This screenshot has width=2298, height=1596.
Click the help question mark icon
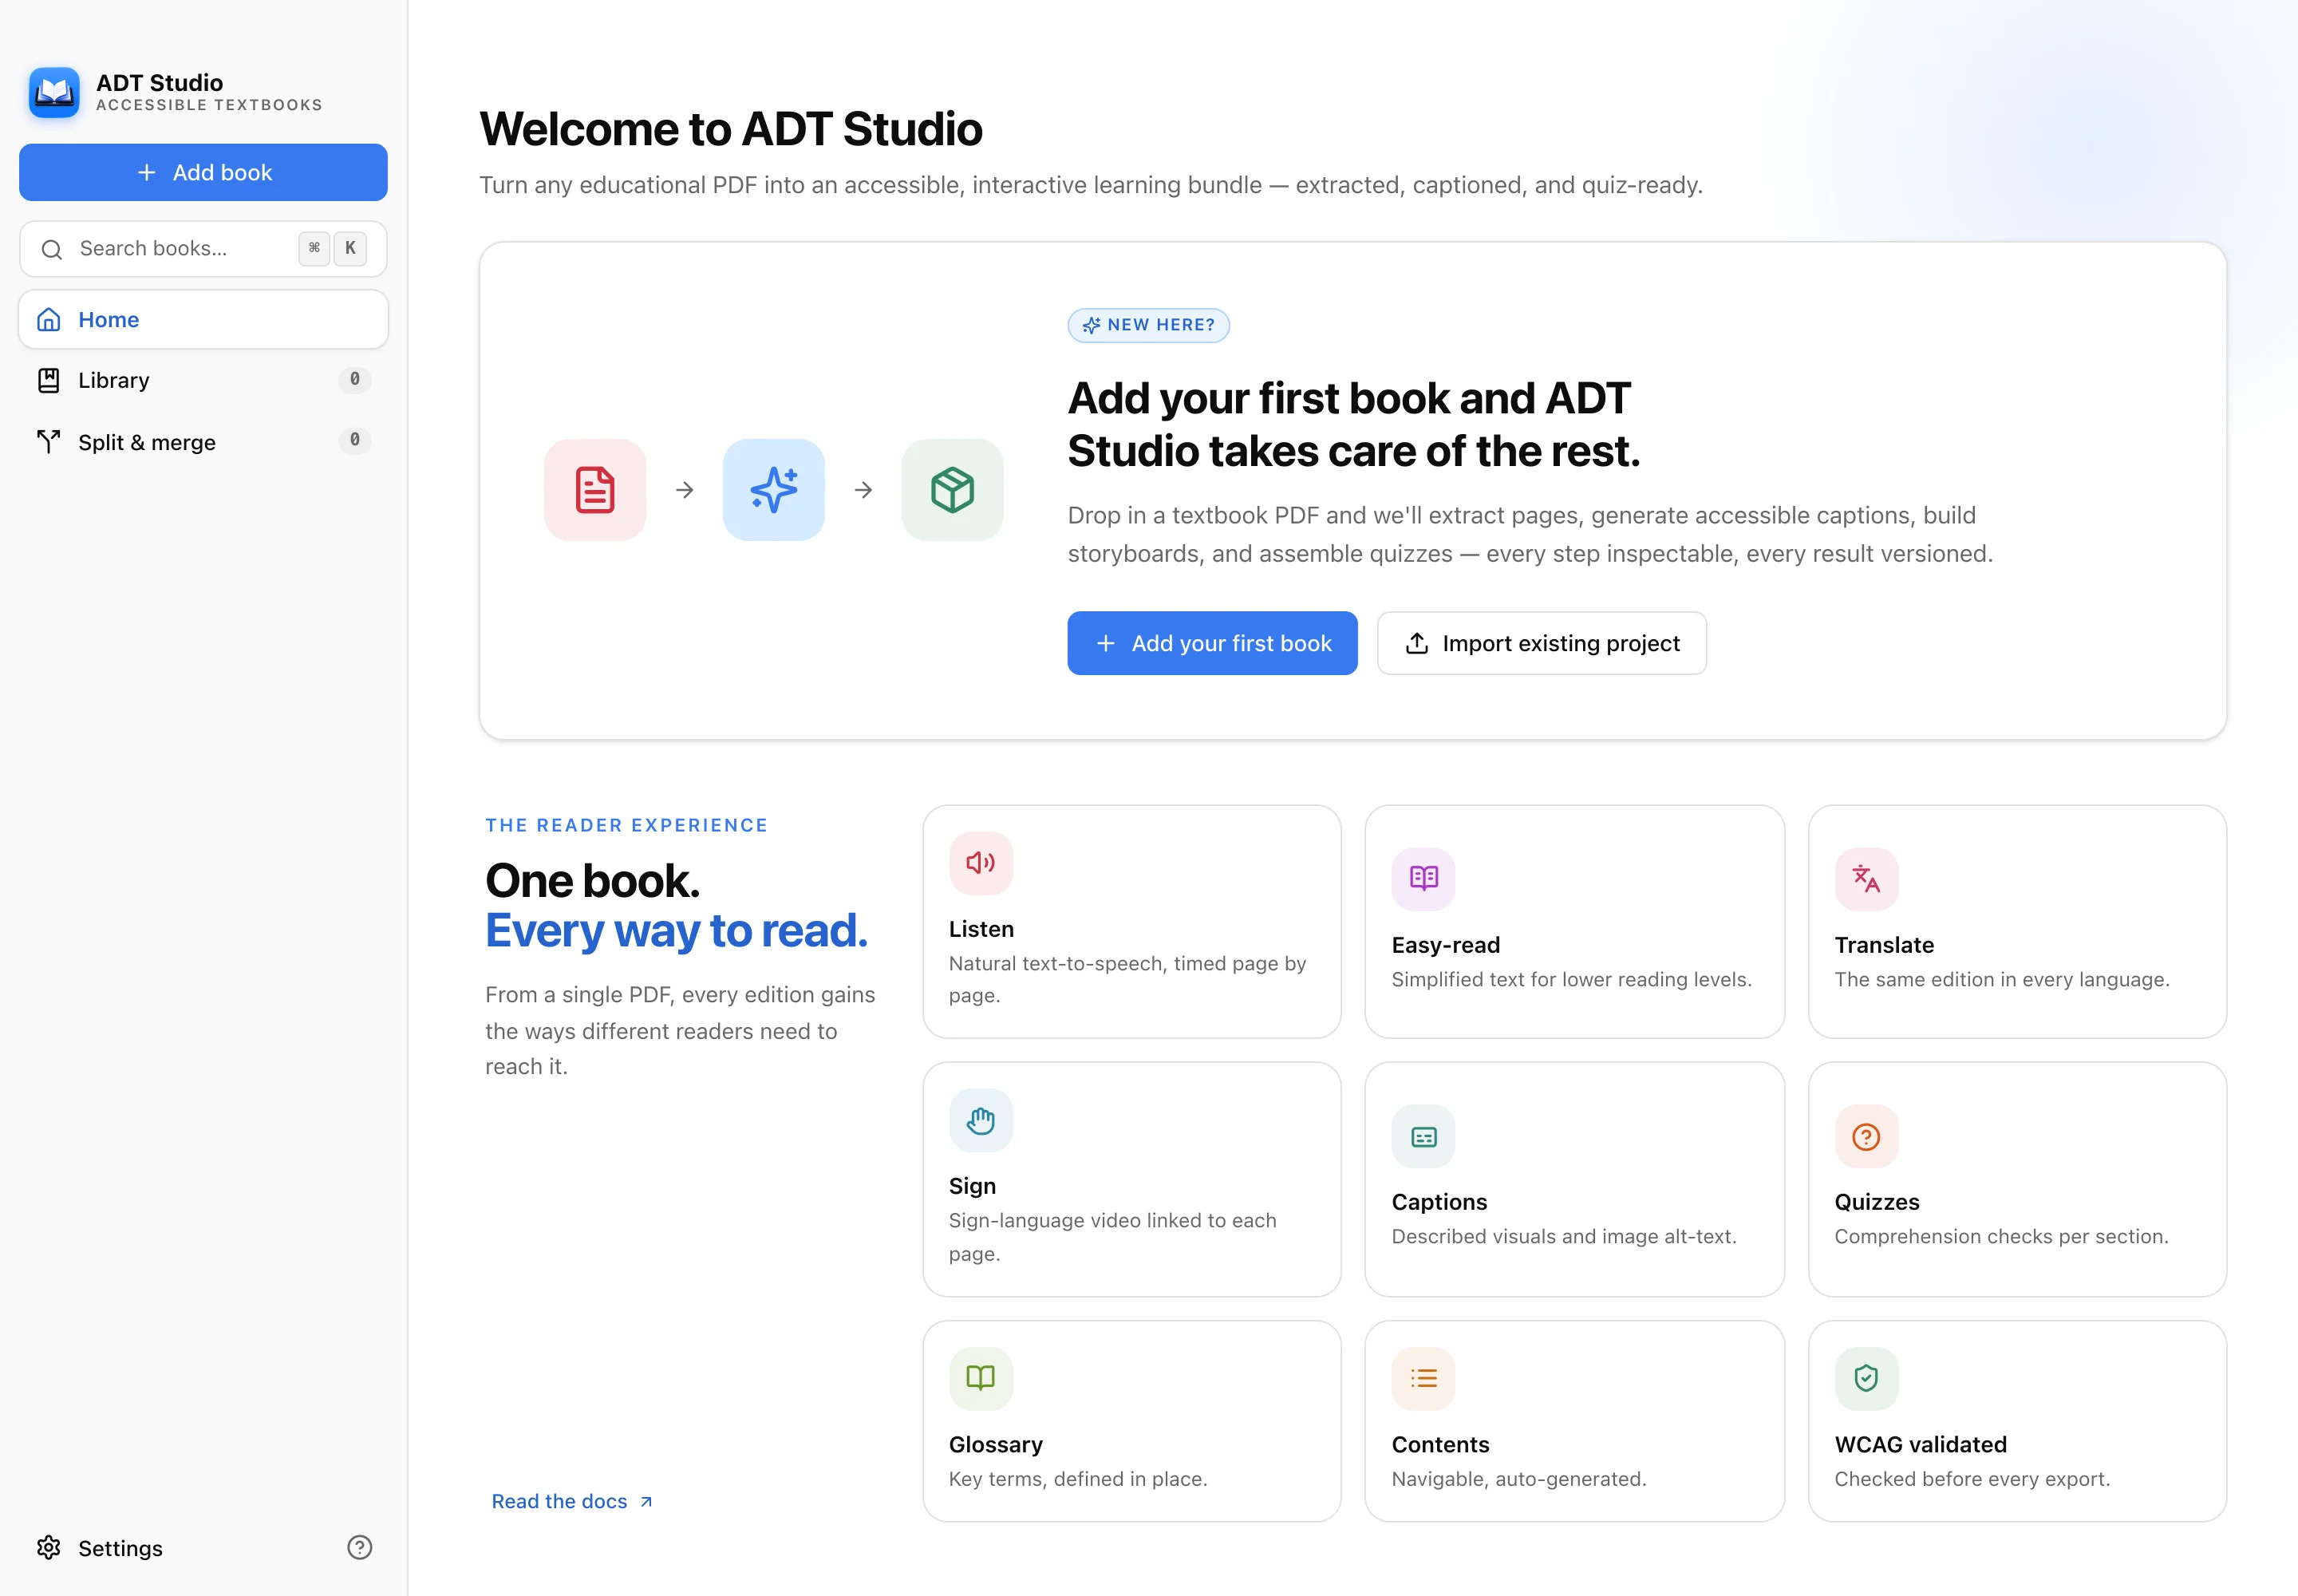(360, 1548)
